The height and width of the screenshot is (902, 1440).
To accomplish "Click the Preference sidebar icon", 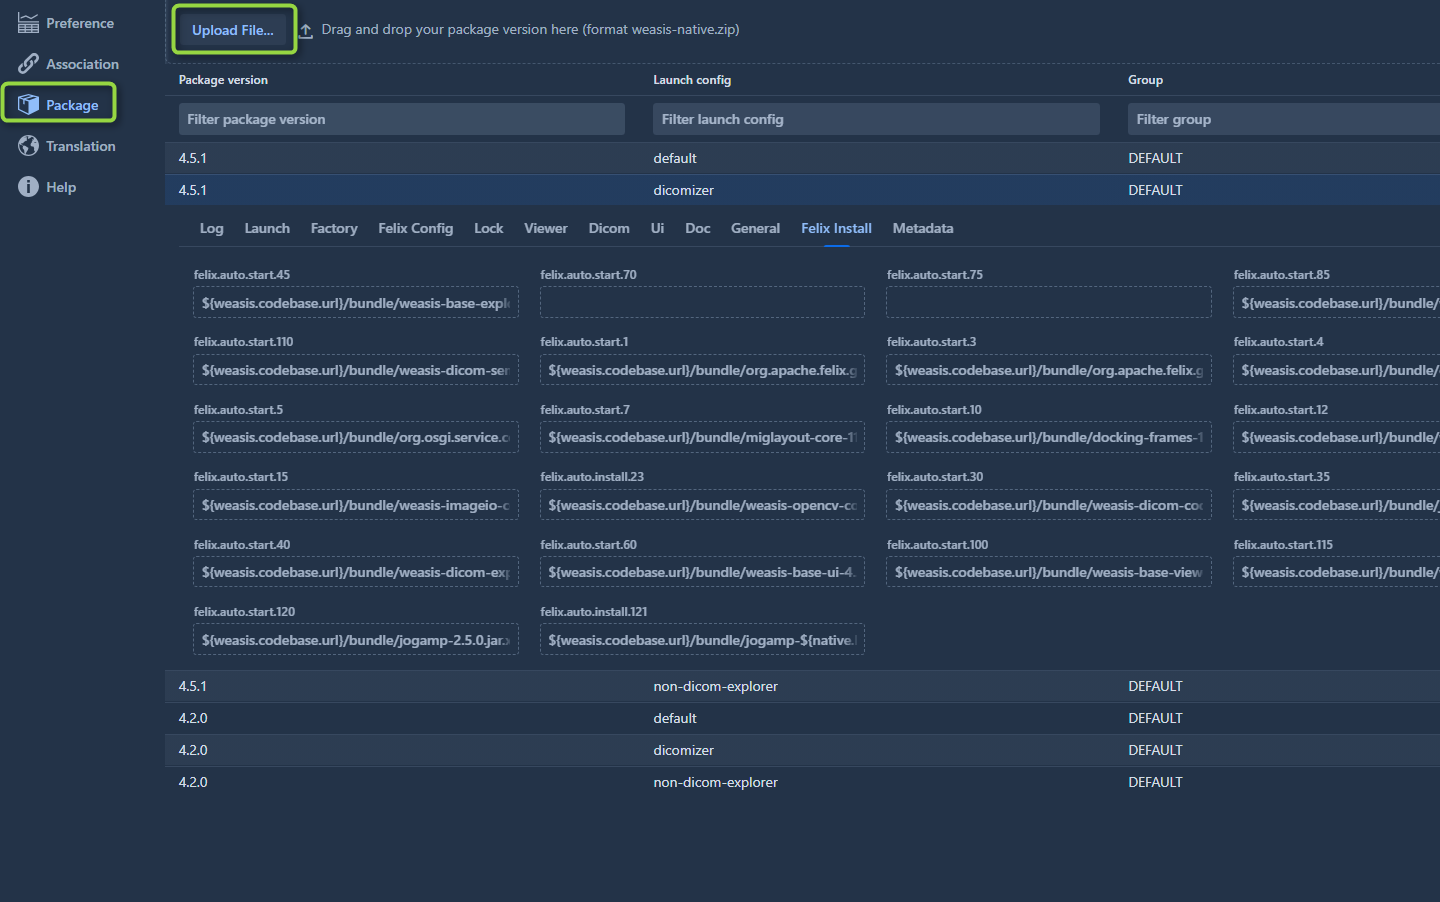I will (28, 23).
